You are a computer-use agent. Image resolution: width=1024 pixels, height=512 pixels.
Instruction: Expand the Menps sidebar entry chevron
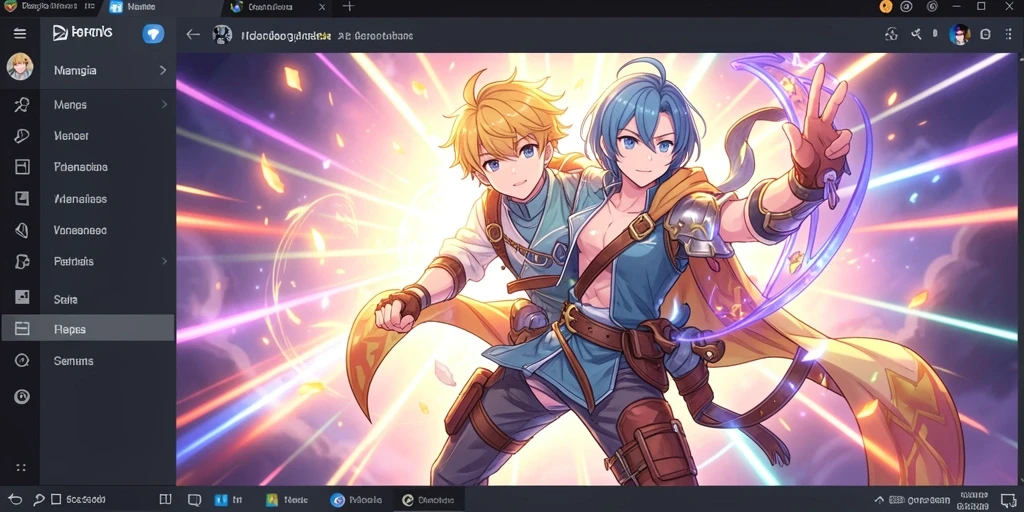(164, 104)
